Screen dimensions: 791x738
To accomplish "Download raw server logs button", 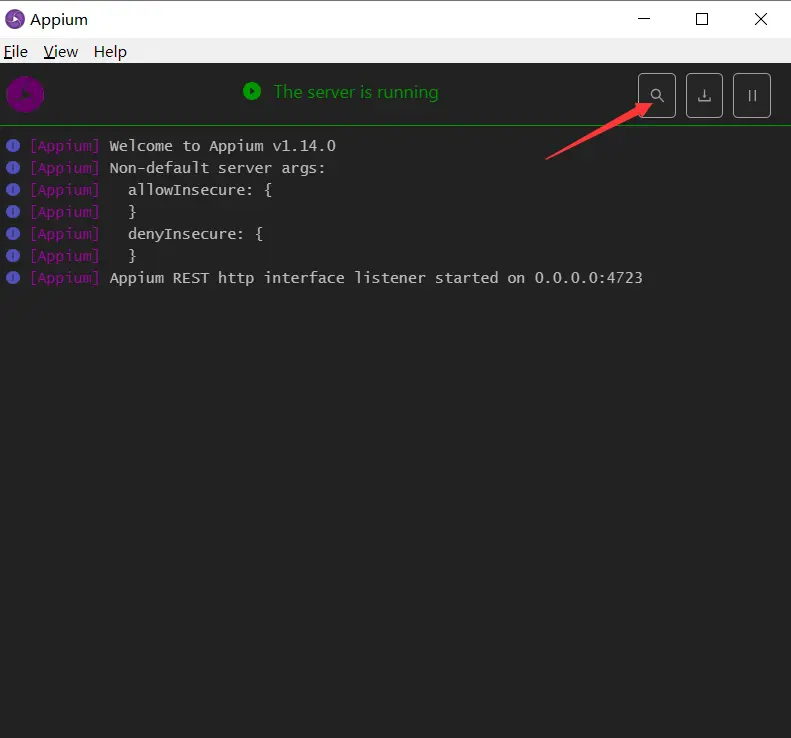I will pyautogui.click(x=704, y=95).
